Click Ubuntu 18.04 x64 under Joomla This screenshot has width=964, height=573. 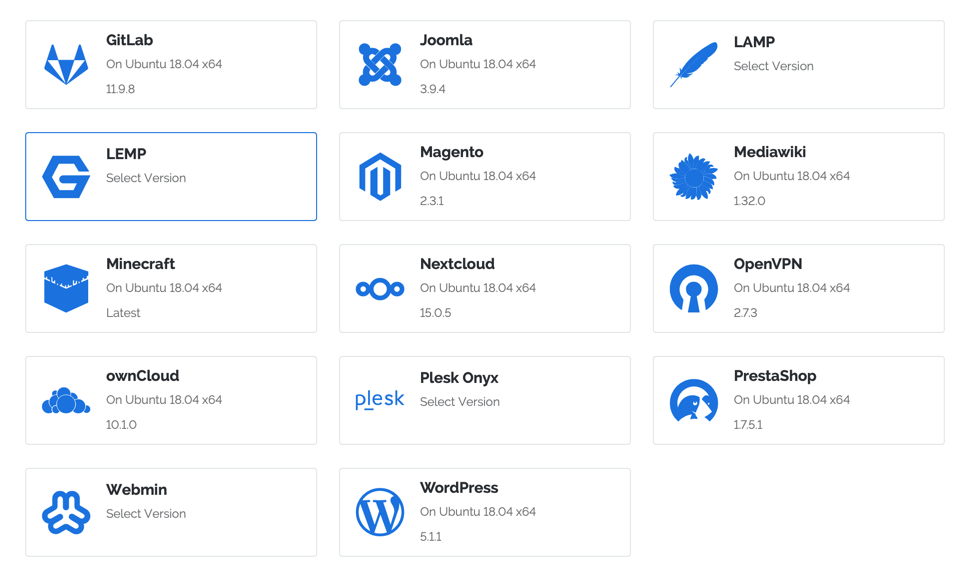click(488, 64)
